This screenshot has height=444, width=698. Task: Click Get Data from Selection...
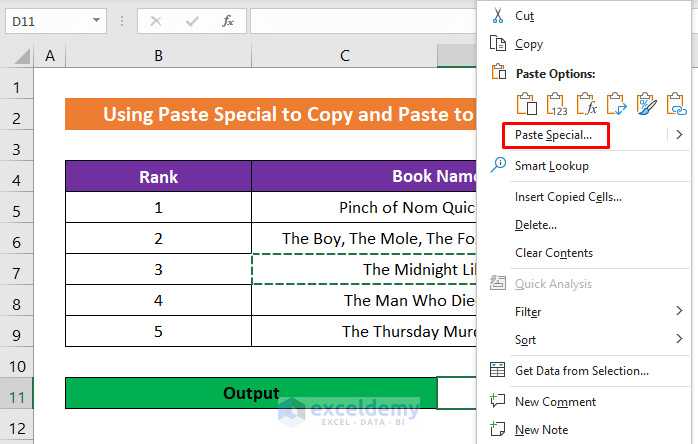click(581, 371)
